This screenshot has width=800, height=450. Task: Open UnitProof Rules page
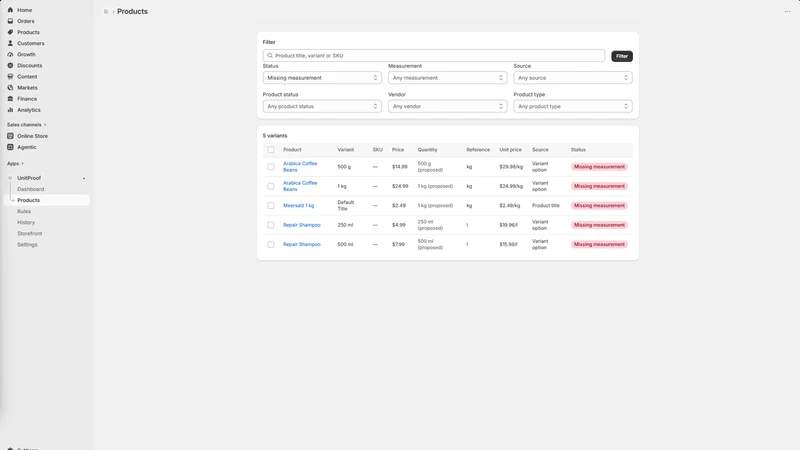tap(24, 211)
